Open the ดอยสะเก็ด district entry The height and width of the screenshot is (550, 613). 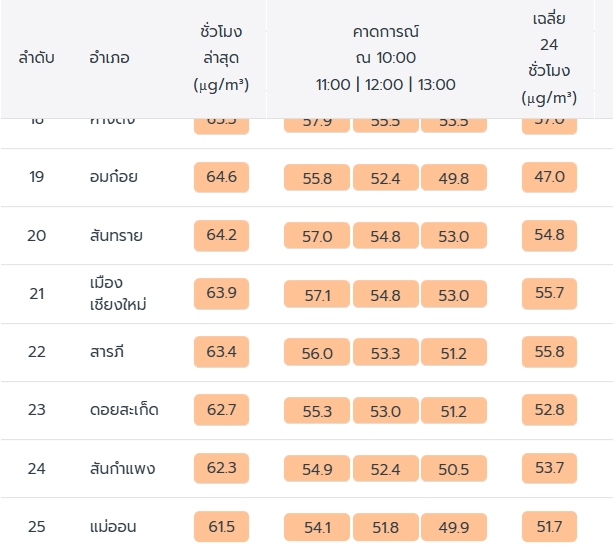point(123,410)
